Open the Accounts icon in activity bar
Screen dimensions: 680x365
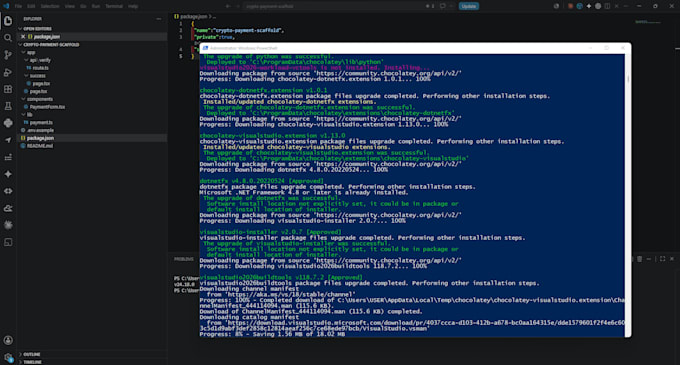pos(8,340)
